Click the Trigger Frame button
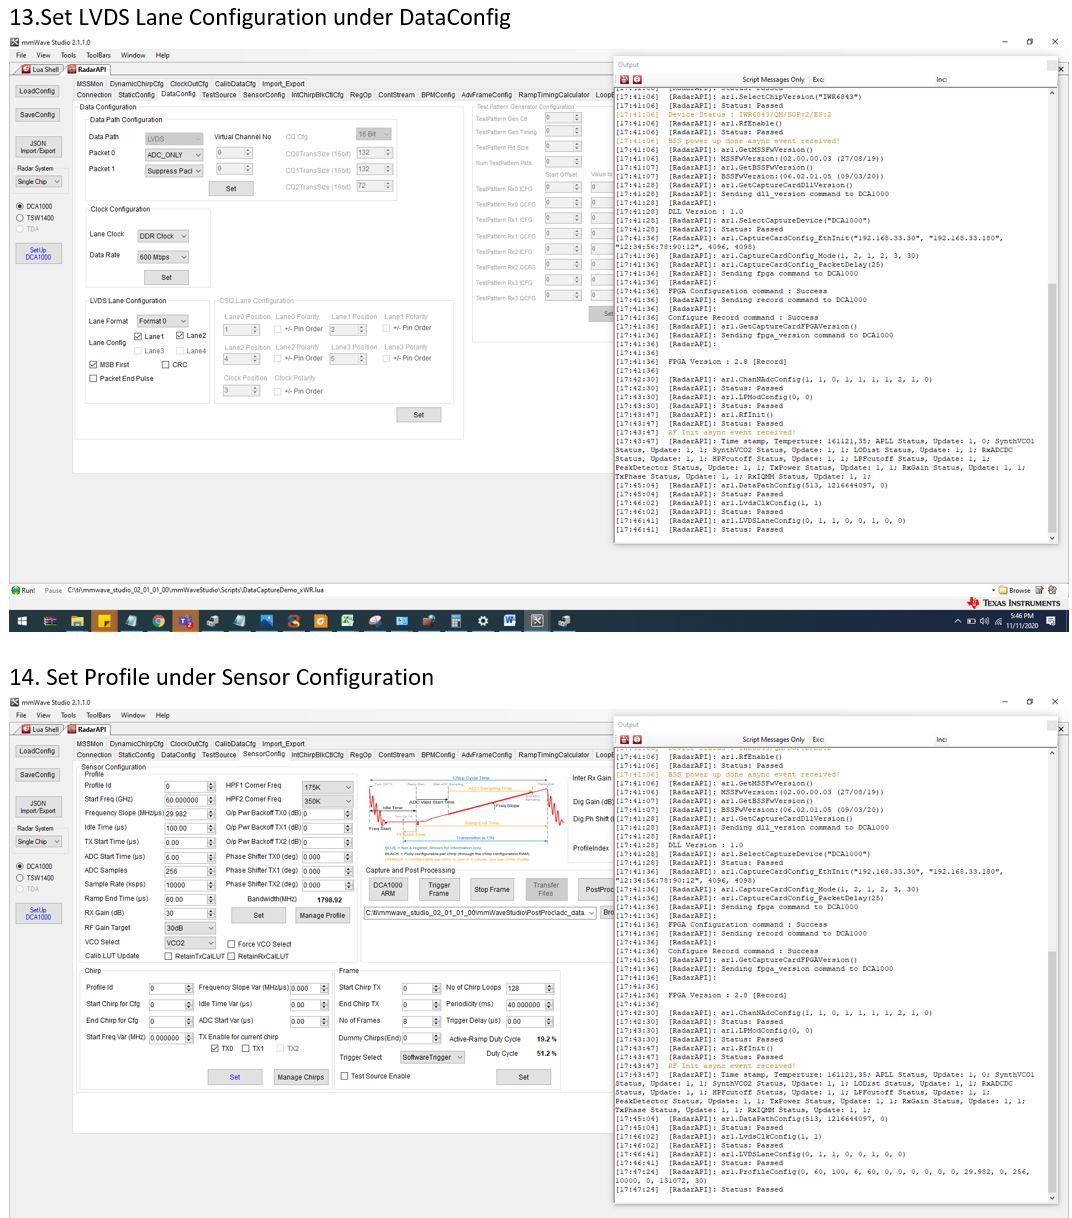This screenshot has width=1072, height=1218. pos(439,888)
